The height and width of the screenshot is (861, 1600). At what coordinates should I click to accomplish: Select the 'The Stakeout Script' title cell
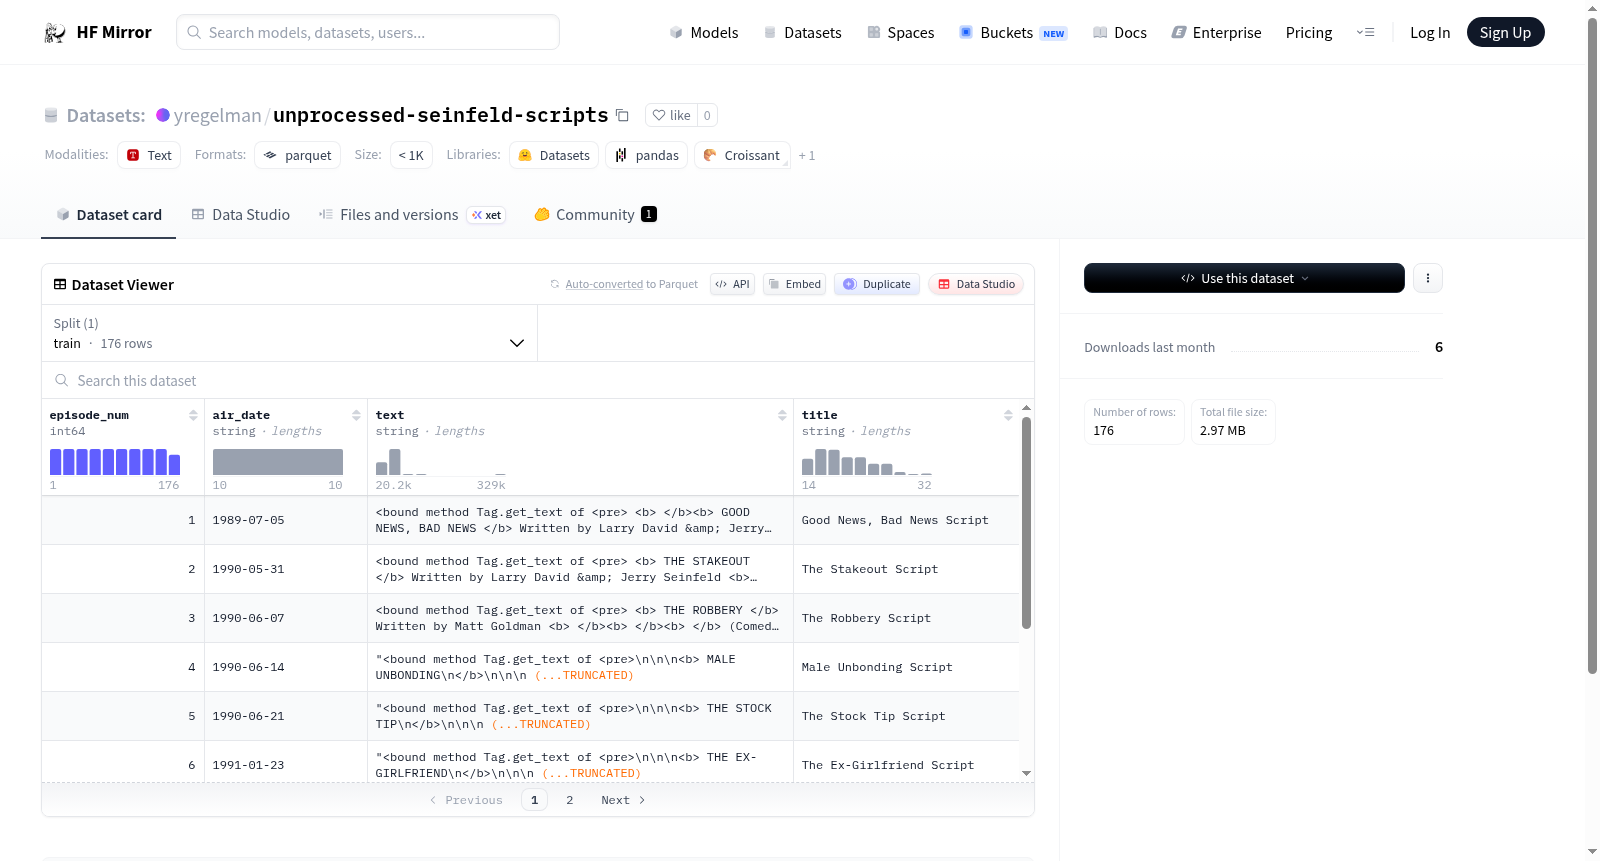click(x=906, y=569)
